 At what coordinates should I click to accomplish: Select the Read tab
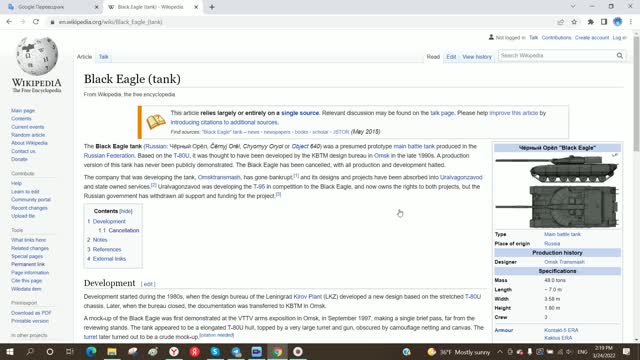(x=433, y=57)
